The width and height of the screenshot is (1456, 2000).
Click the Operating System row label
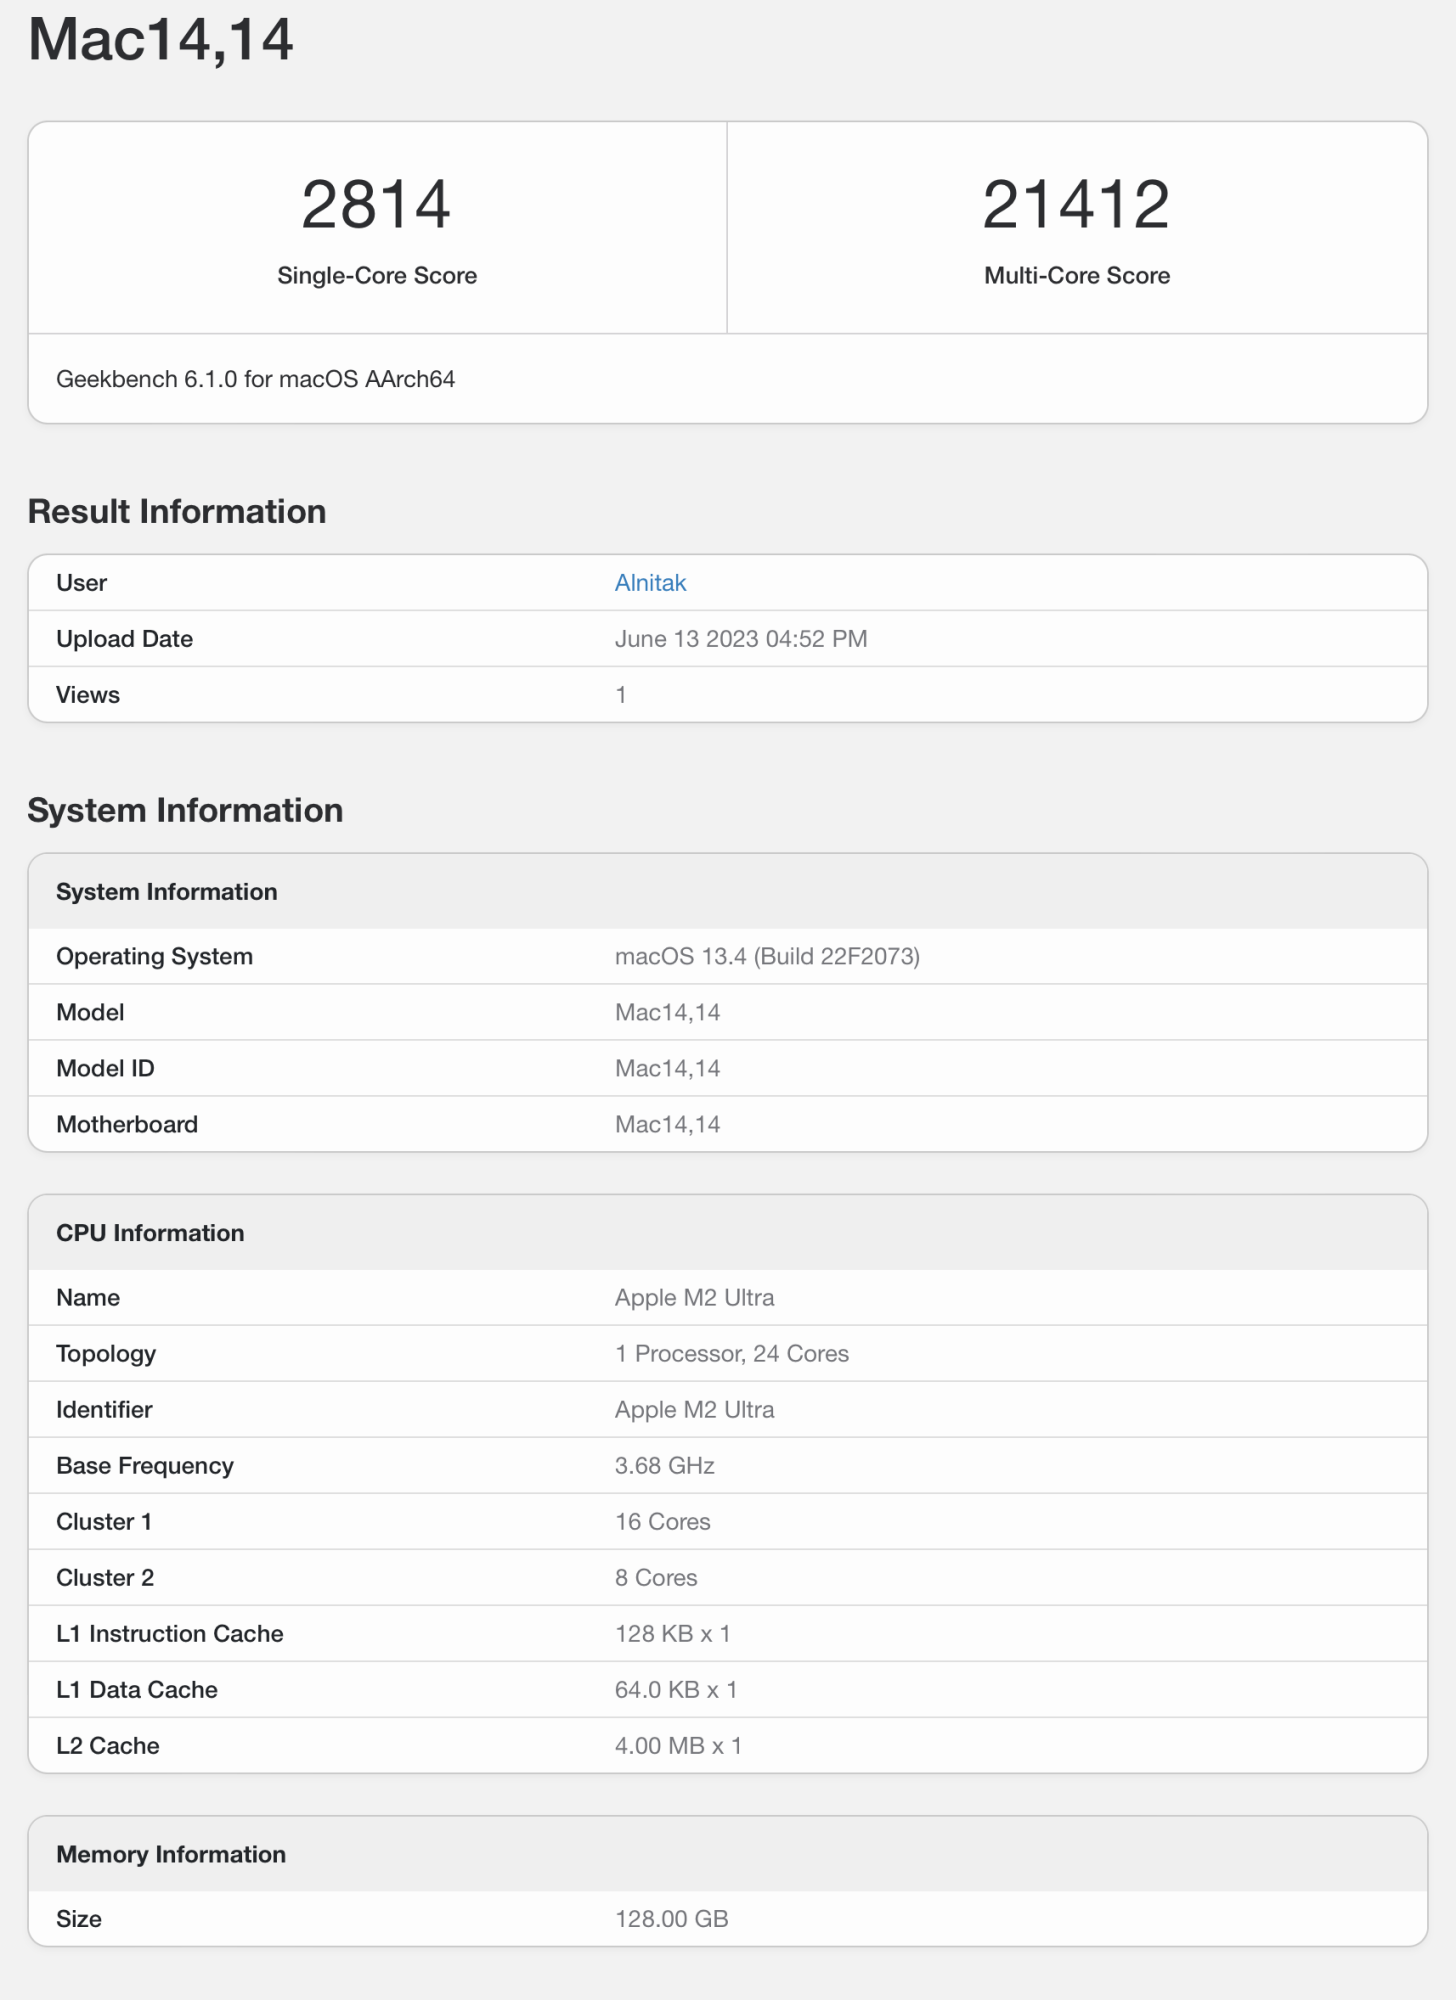click(x=155, y=957)
